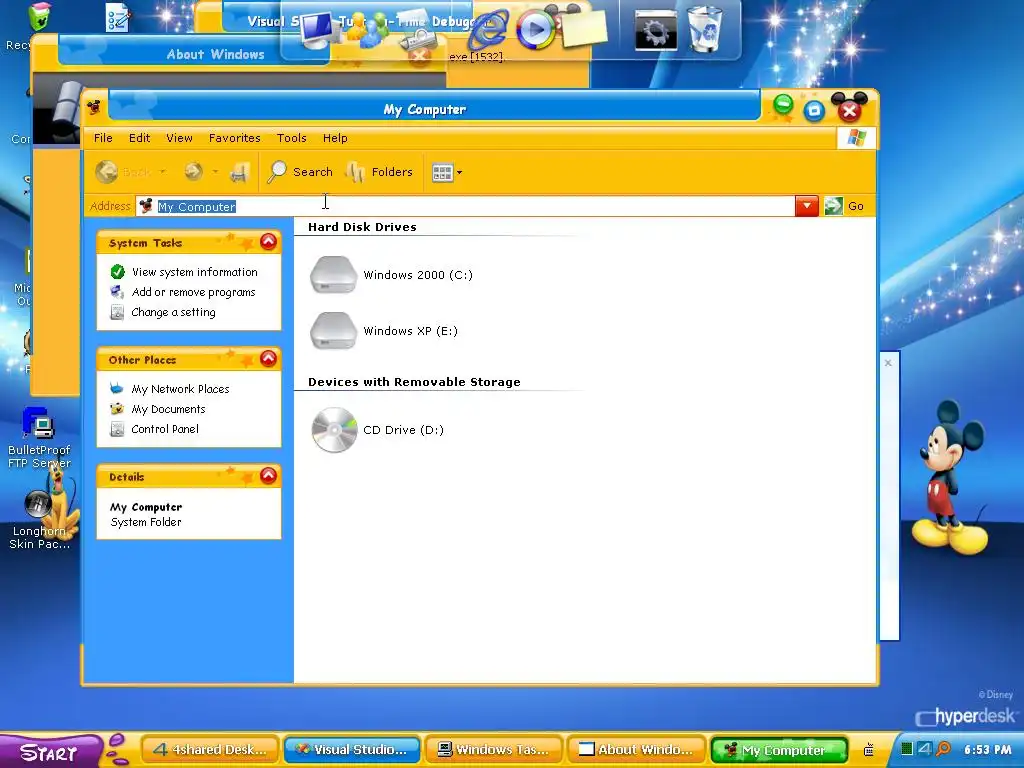
Task: Select Windows 2000 (C:) drive icon
Action: tap(334, 274)
